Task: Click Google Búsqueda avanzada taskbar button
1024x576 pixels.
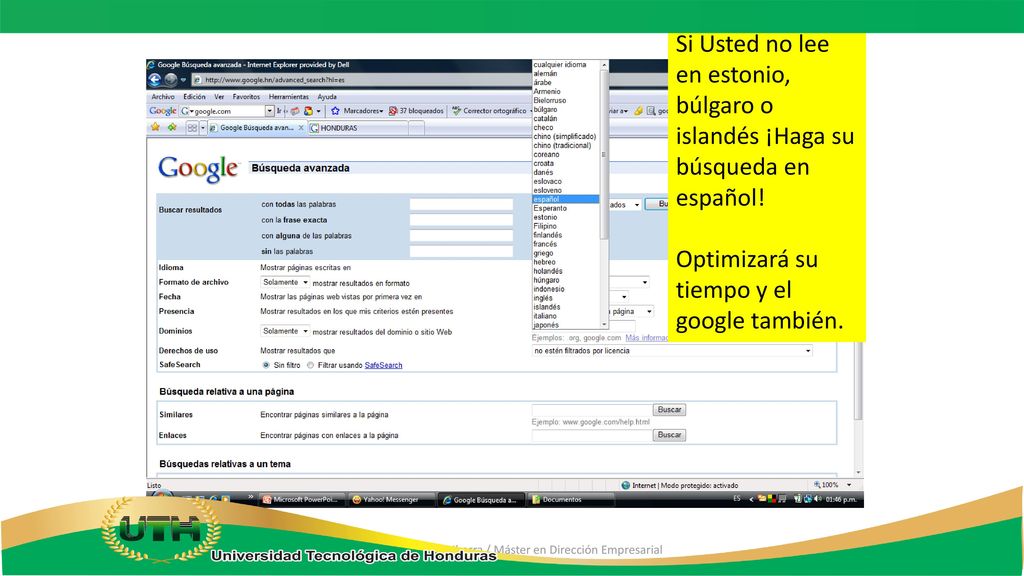Action: pyautogui.click(x=481, y=500)
